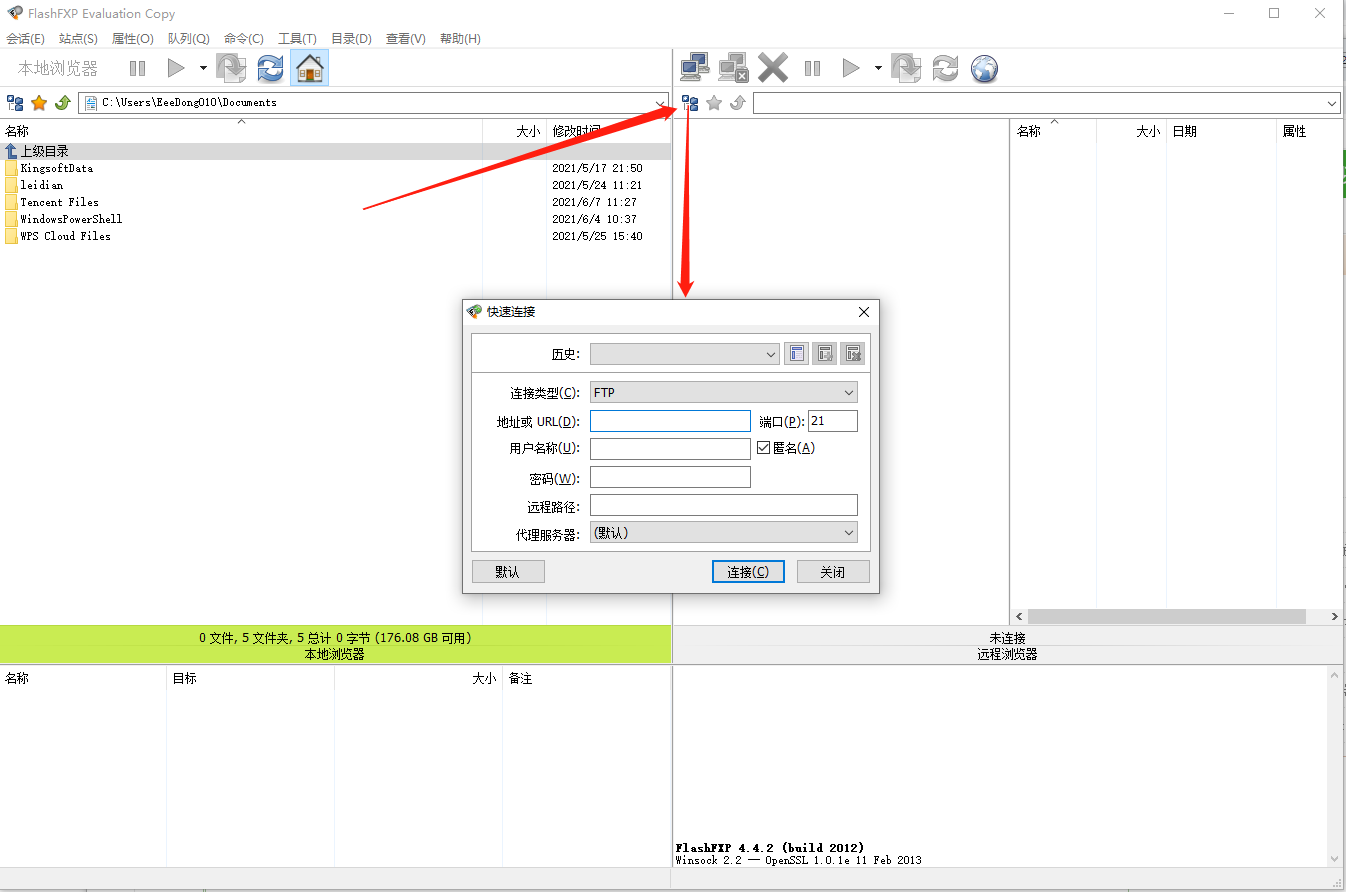
Task: Click the local pause transfer icon
Action: [x=137, y=68]
